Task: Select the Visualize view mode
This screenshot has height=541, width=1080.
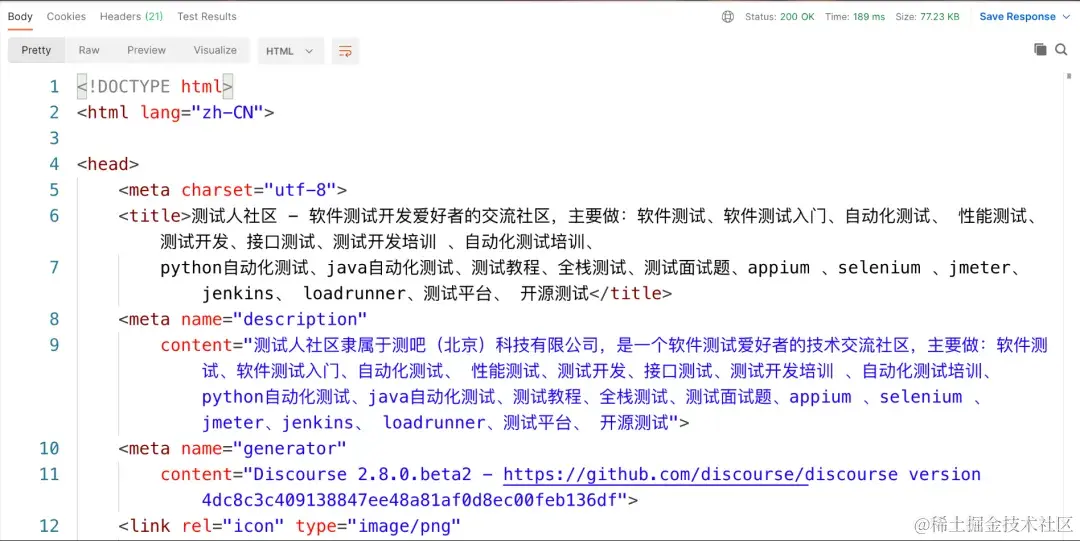Action: coord(215,50)
